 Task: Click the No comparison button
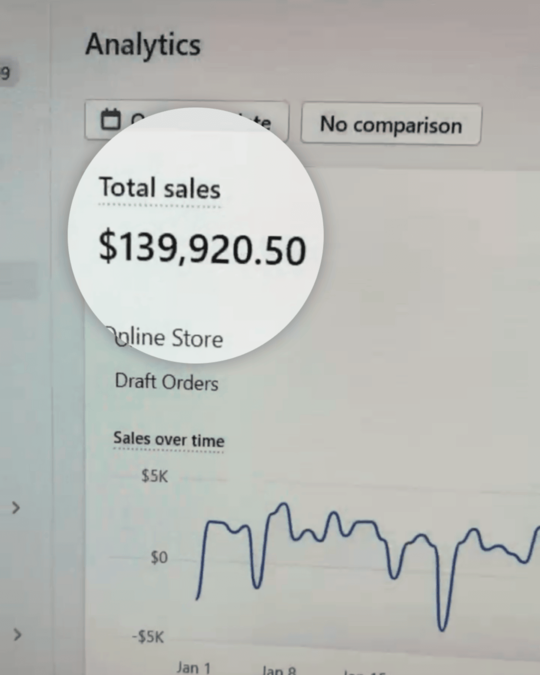click(391, 124)
